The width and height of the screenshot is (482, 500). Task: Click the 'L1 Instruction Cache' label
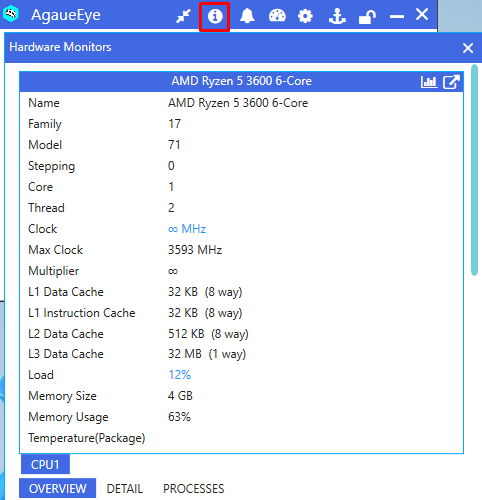click(x=82, y=313)
